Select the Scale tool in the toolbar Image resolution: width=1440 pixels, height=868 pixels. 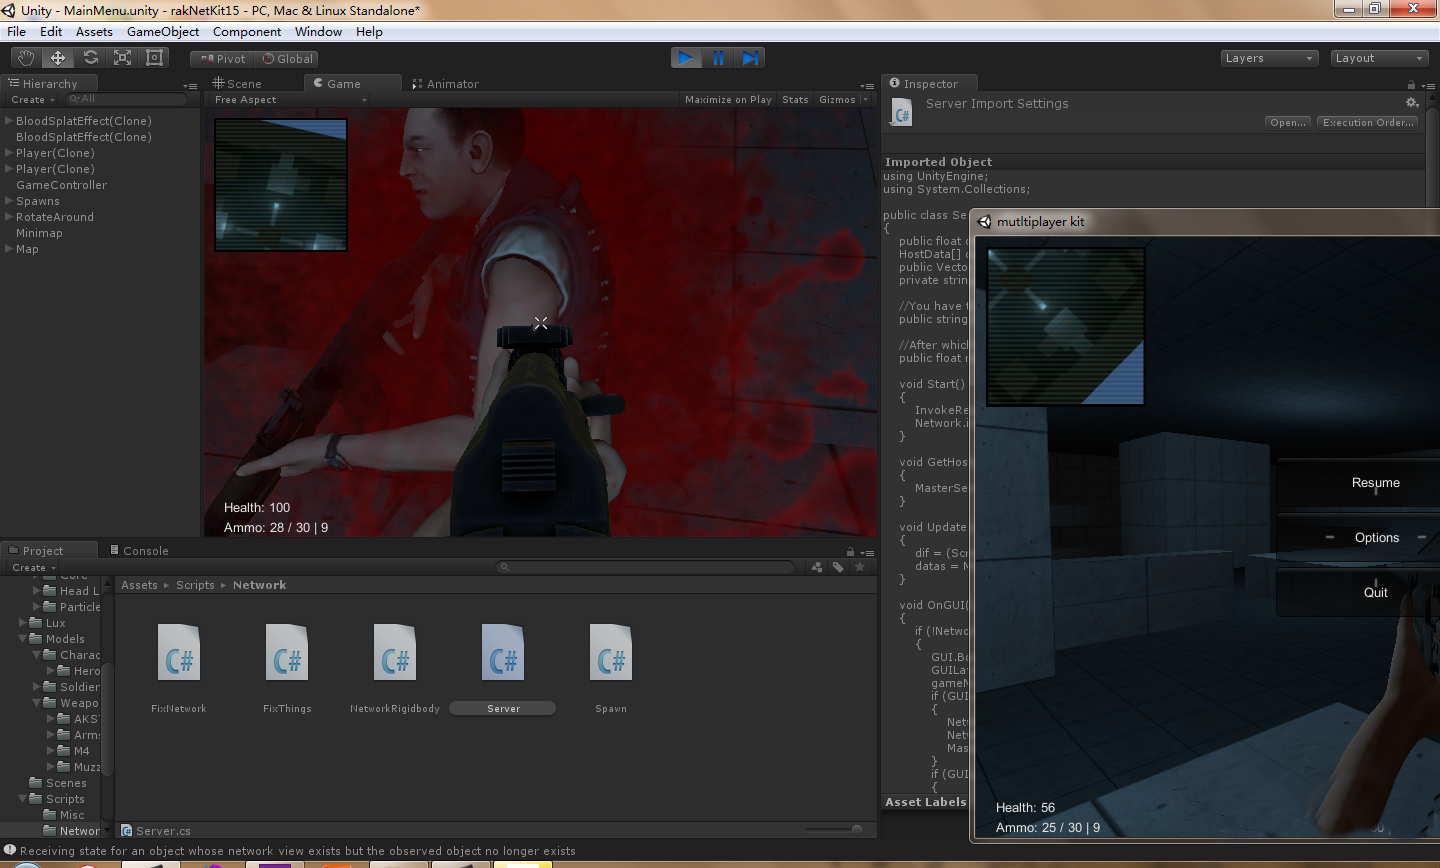122,58
